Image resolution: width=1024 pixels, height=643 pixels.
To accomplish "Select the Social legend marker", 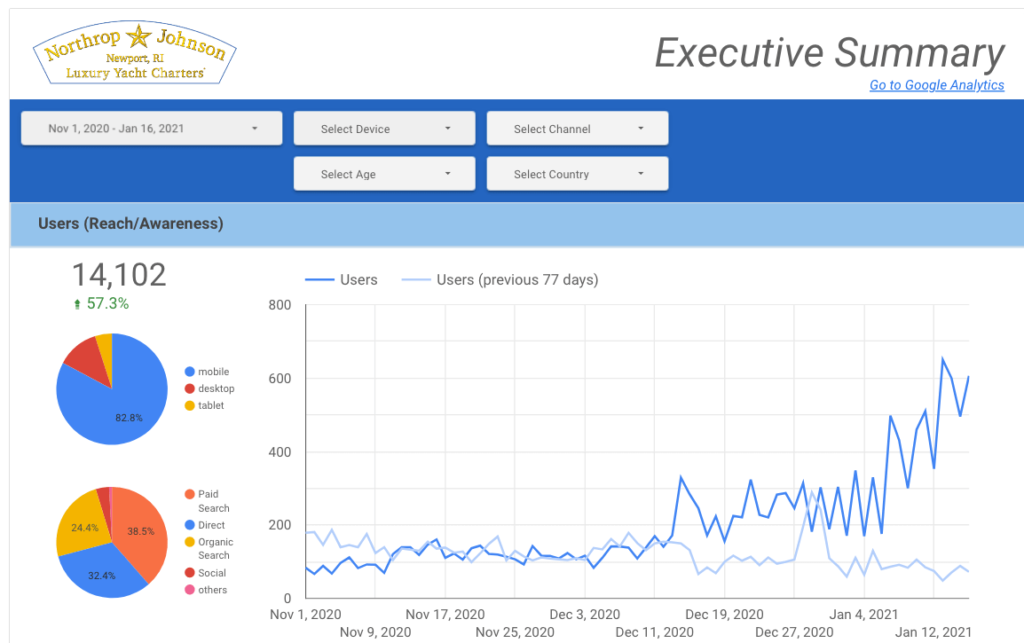I will [x=189, y=573].
